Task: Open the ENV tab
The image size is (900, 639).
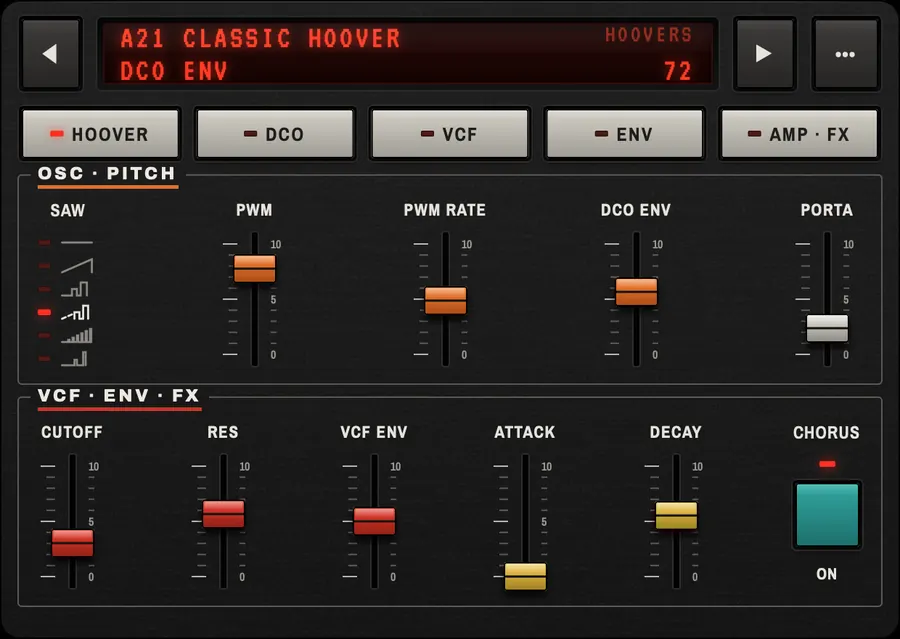Action: pyautogui.click(x=625, y=134)
